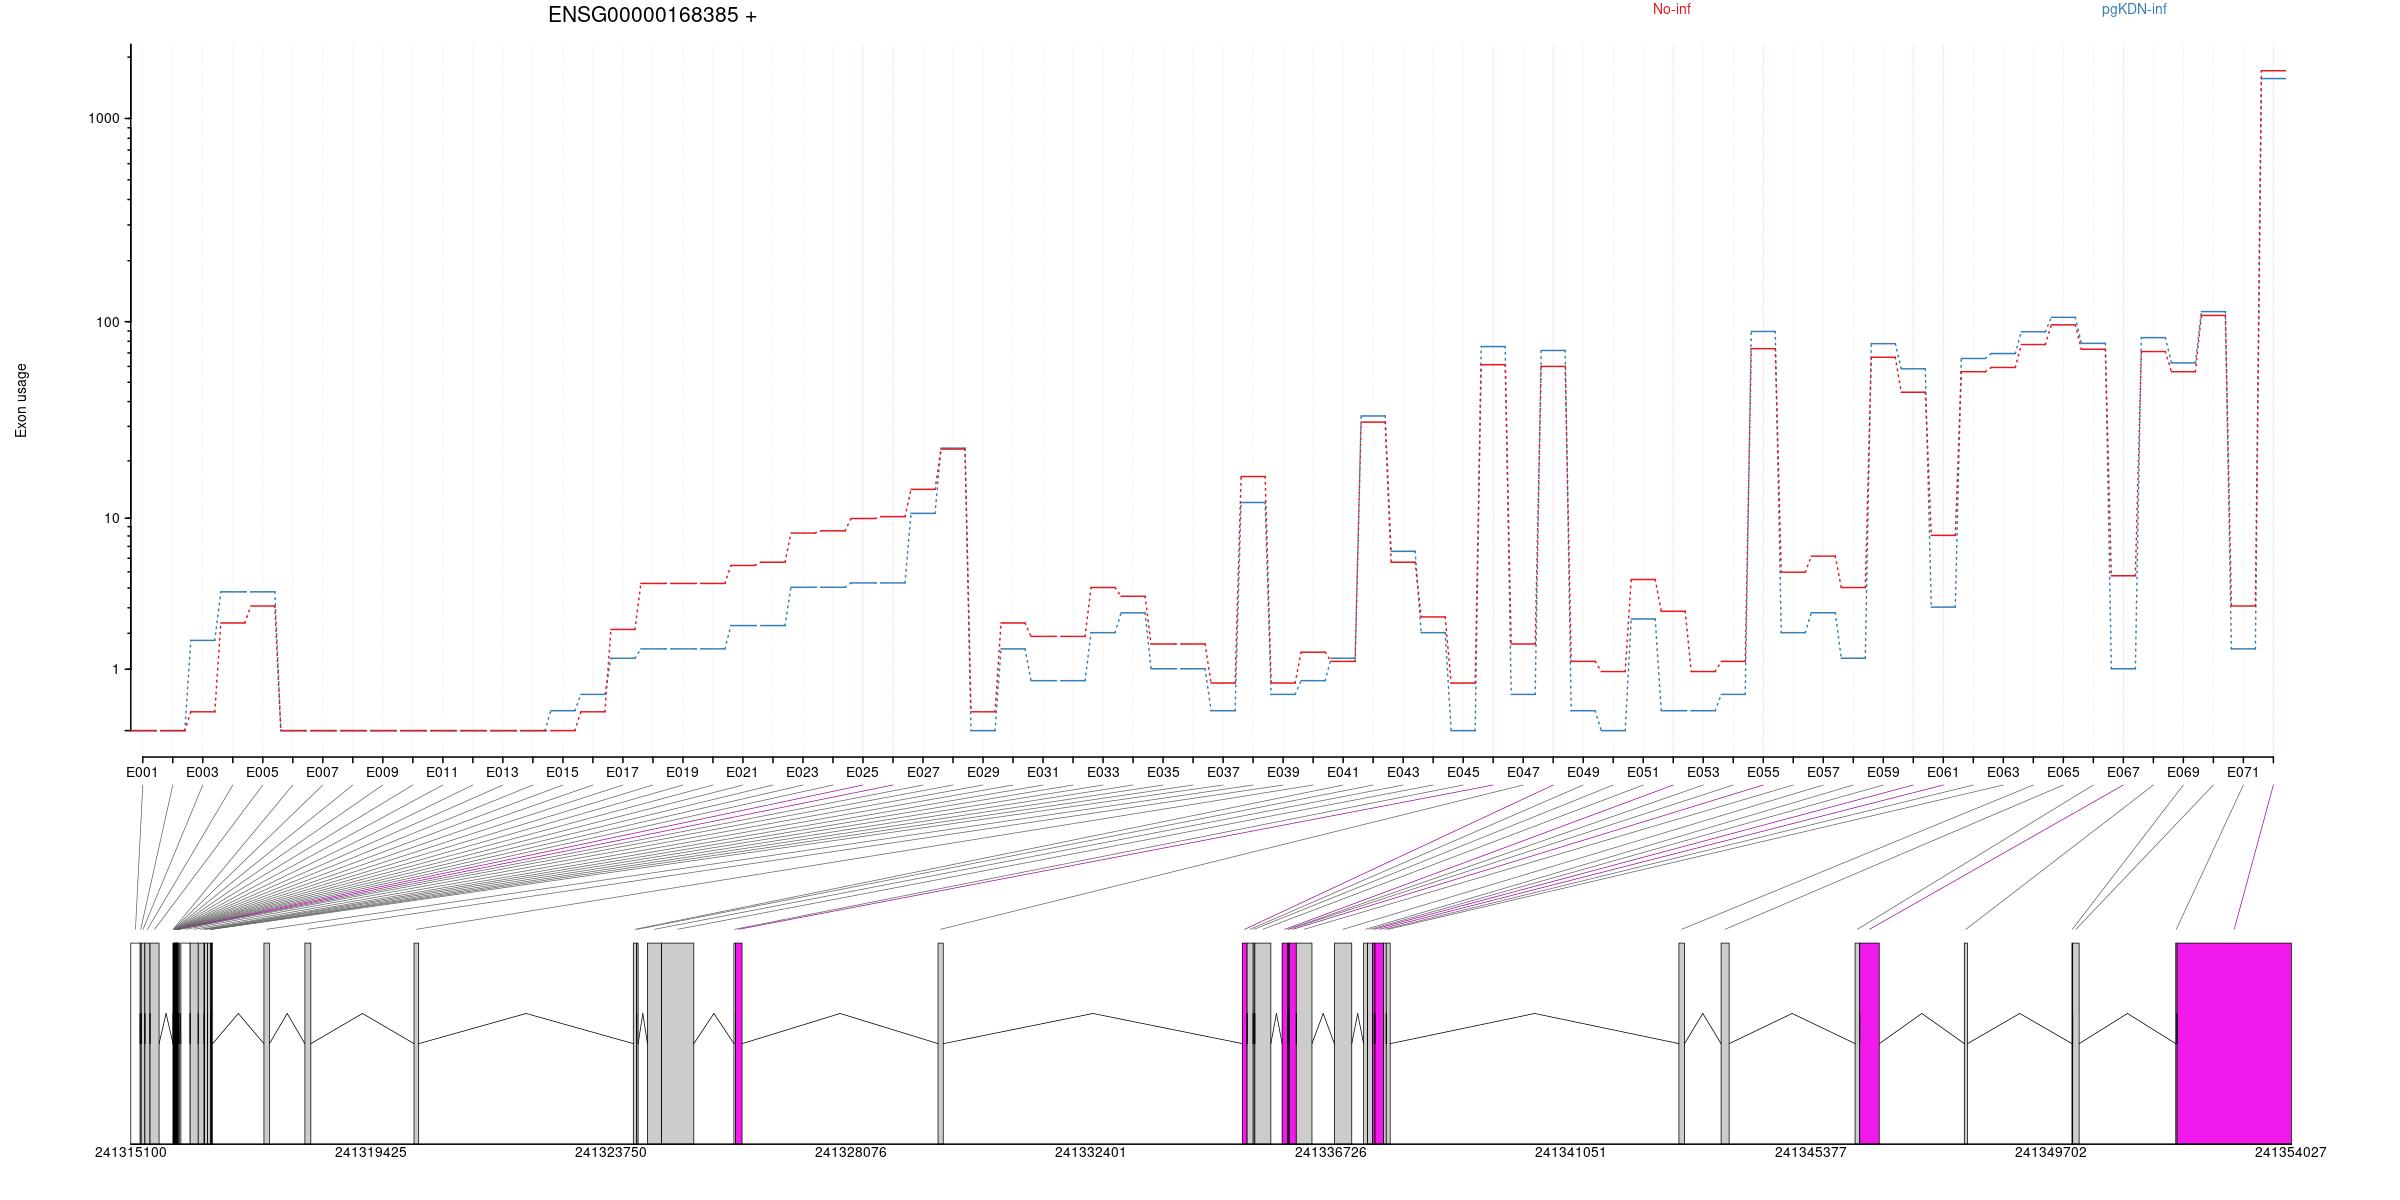This screenshot has height=1200, width=2400.
Task: Click the large magenta exon block at far right
Action: 2233,1042
